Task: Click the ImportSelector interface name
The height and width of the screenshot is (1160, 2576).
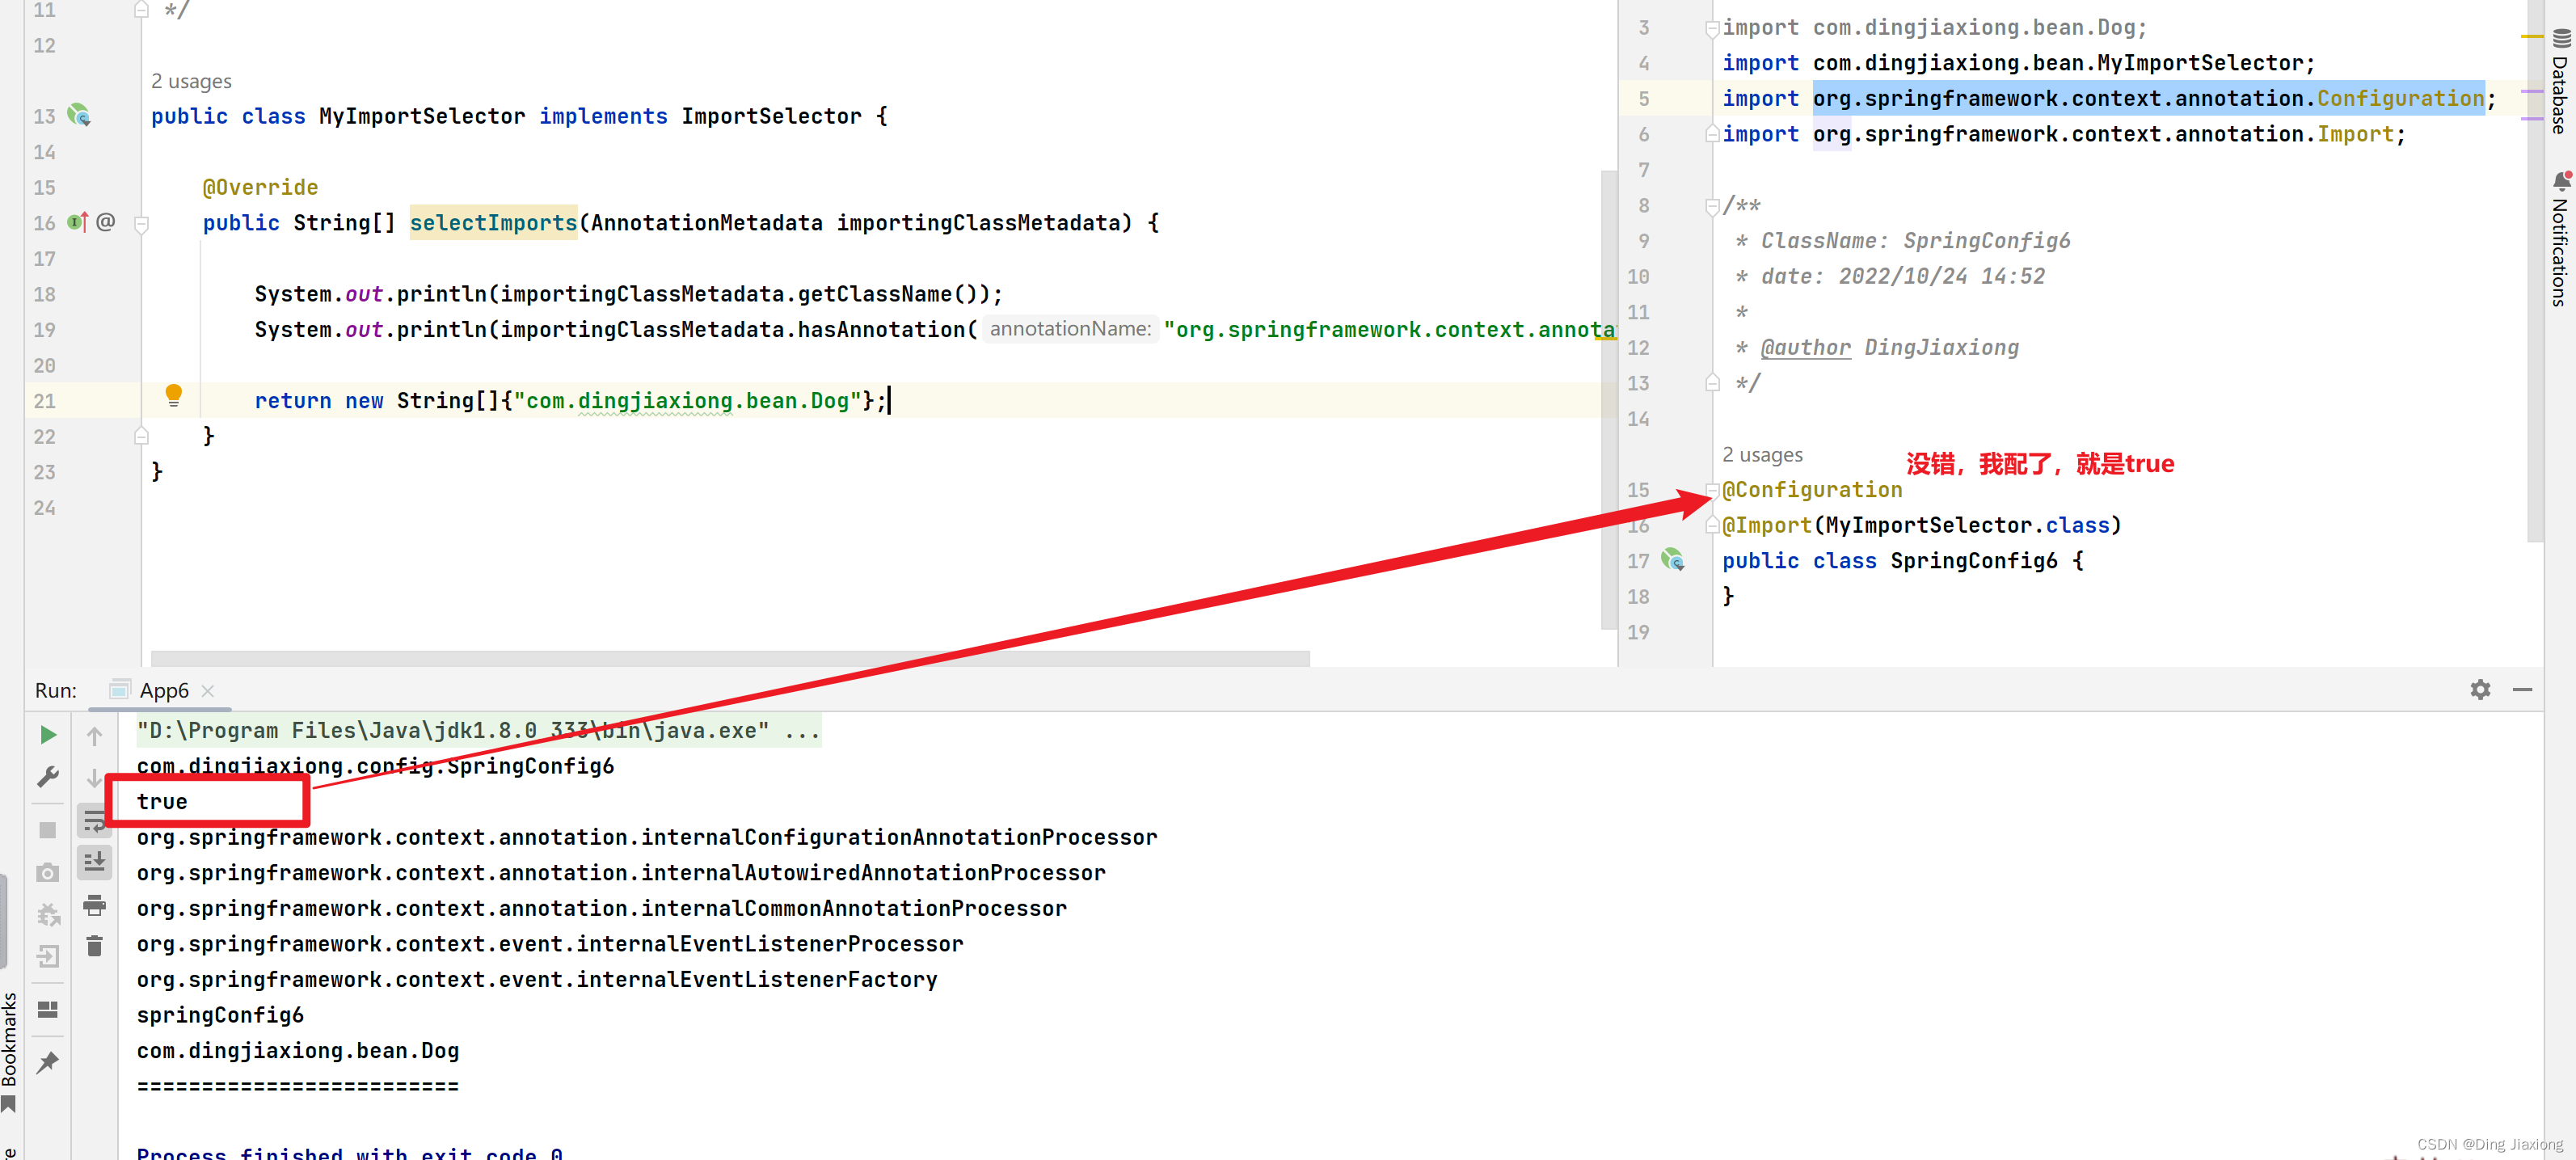Action: (771, 116)
